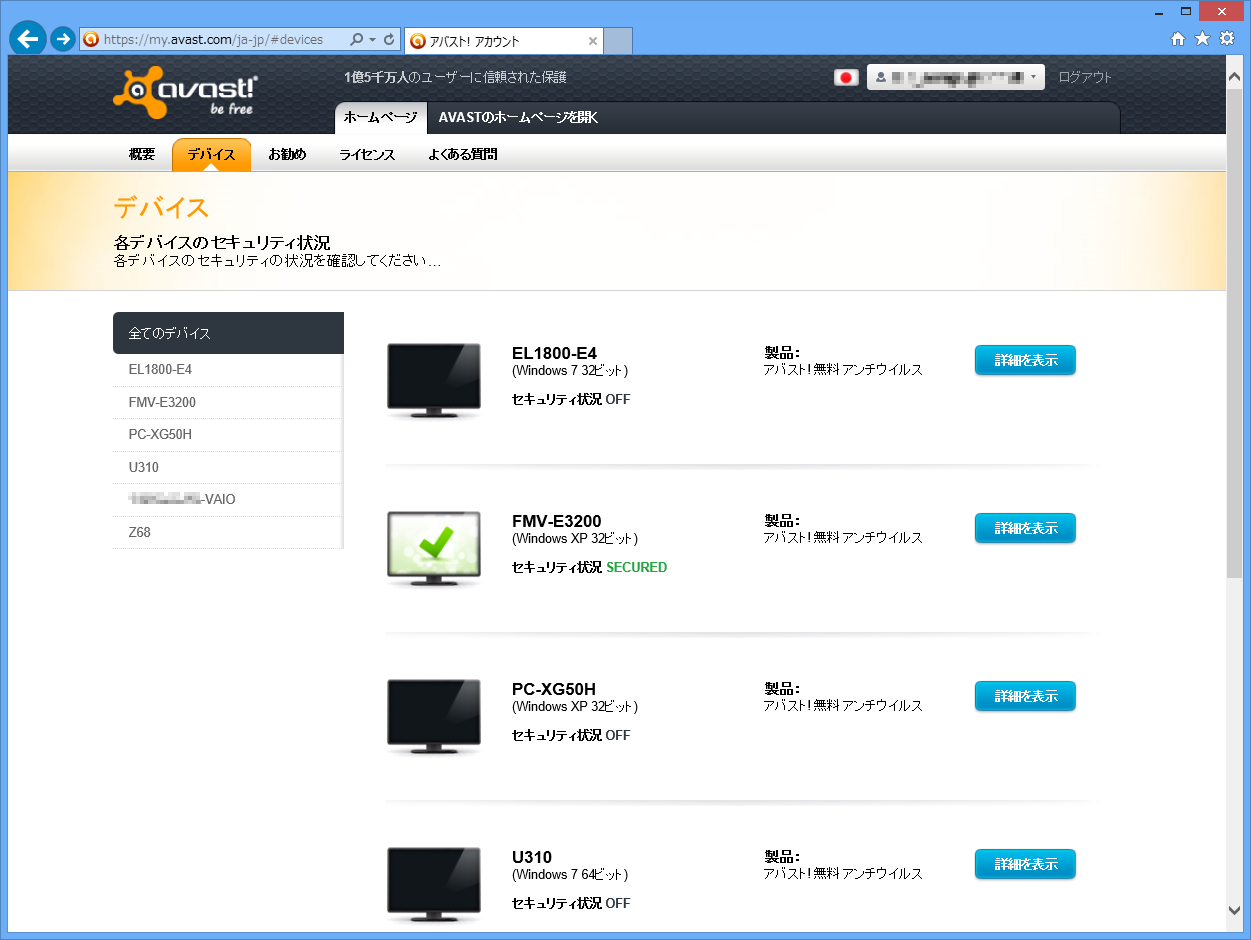Select the ホームページ tab
Screen dimensions: 1251x940
pyautogui.click(x=380, y=117)
